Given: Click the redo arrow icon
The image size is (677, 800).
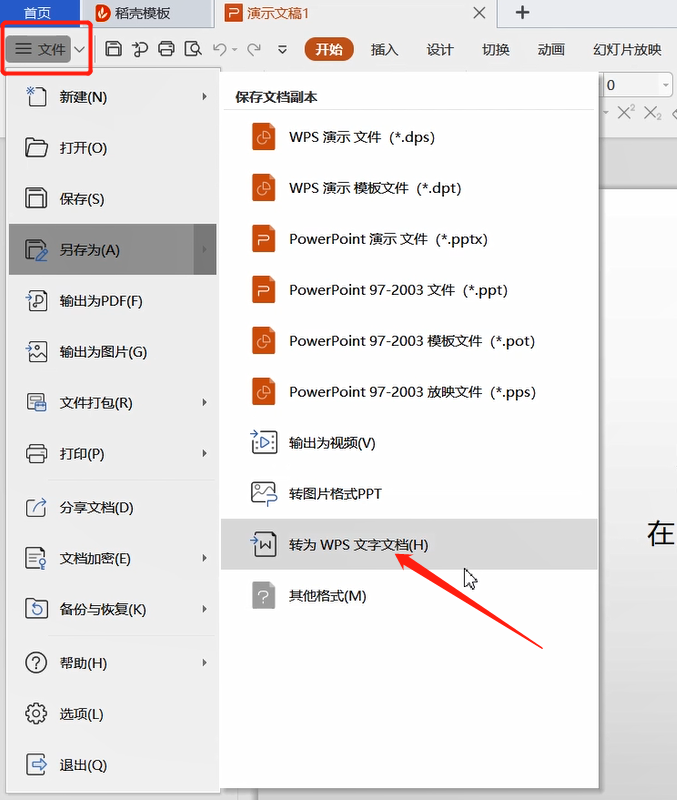Looking at the screenshot, I should pos(254,49).
